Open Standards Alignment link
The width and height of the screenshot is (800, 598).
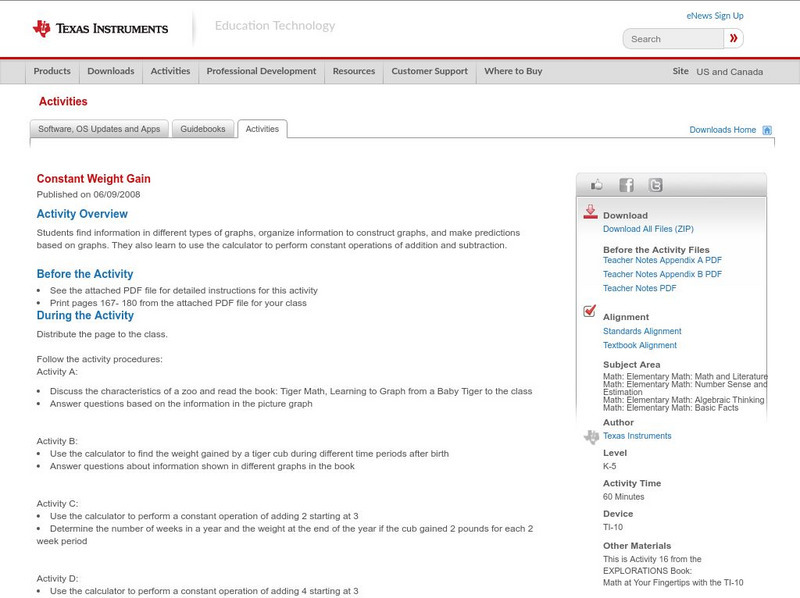click(x=642, y=331)
